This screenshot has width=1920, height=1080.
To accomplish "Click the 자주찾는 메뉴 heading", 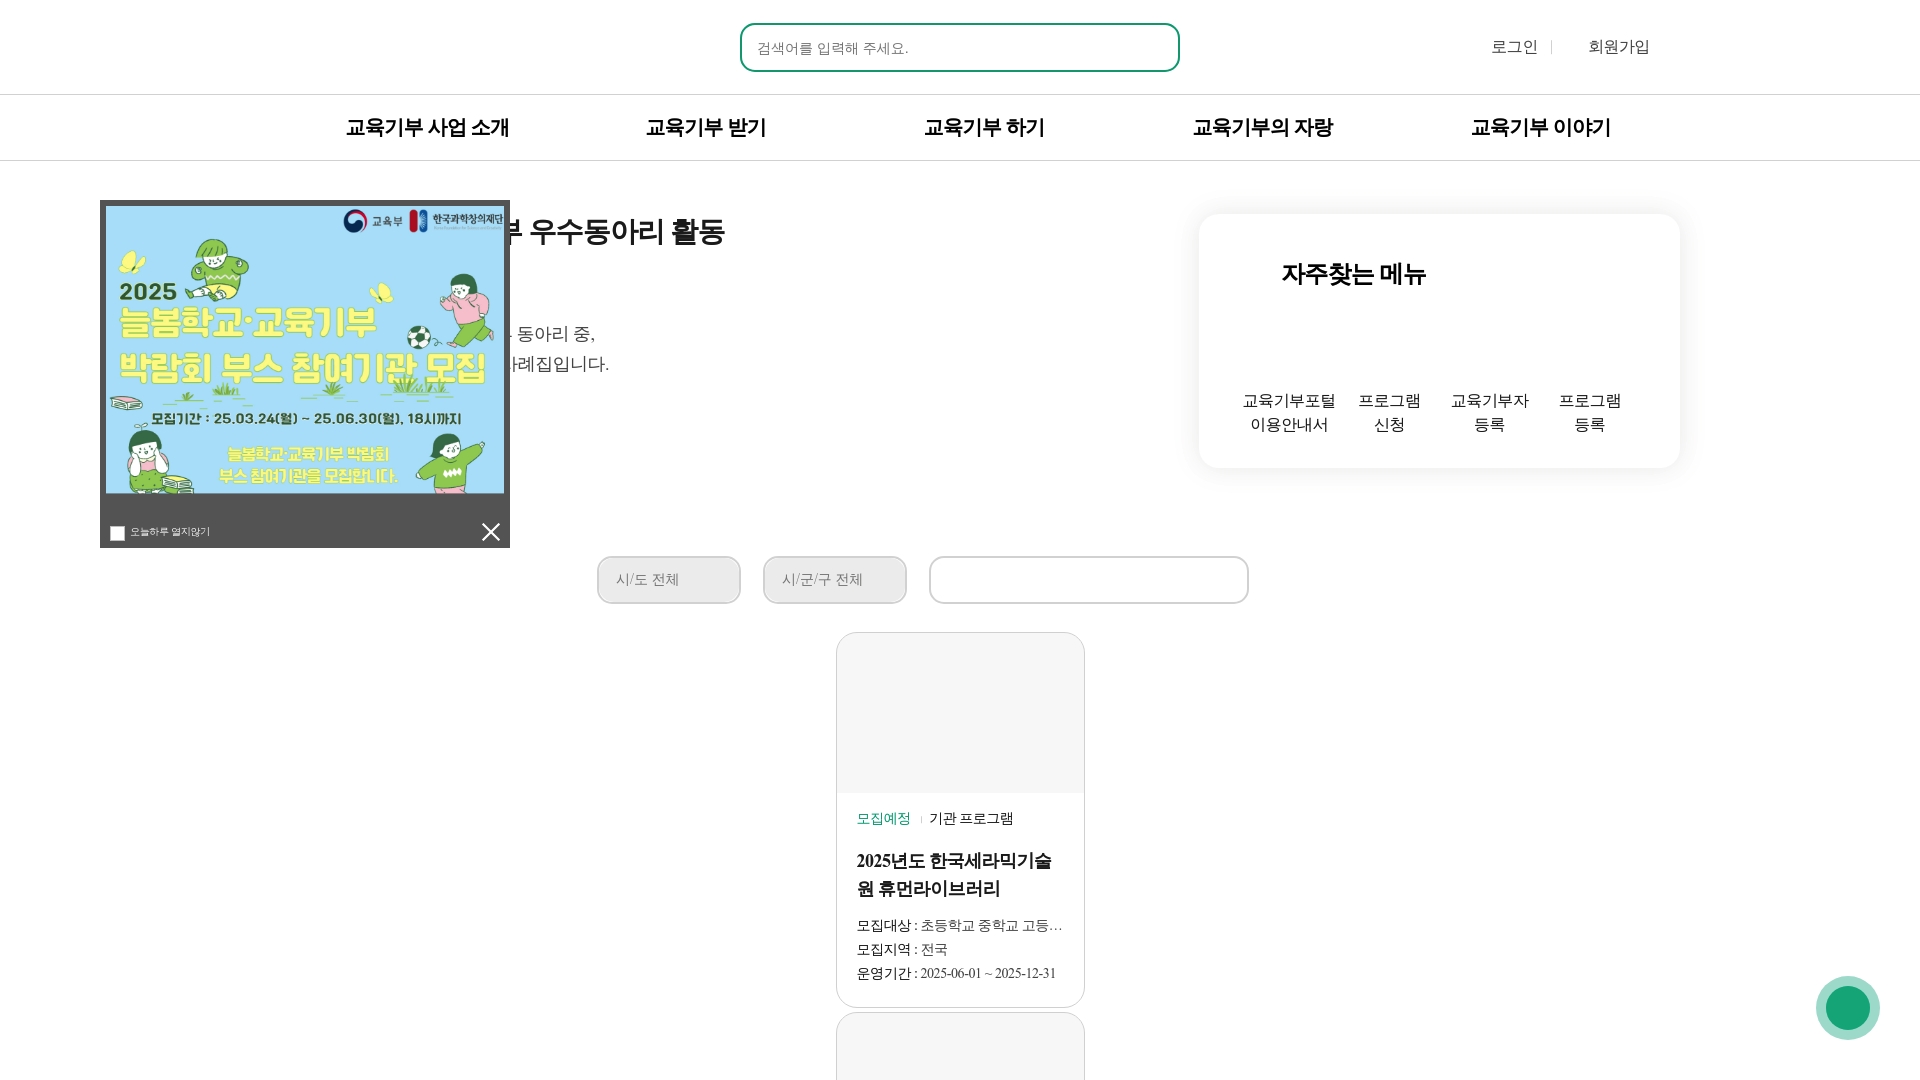I will pyautogui.click(x=1353, y=274).
